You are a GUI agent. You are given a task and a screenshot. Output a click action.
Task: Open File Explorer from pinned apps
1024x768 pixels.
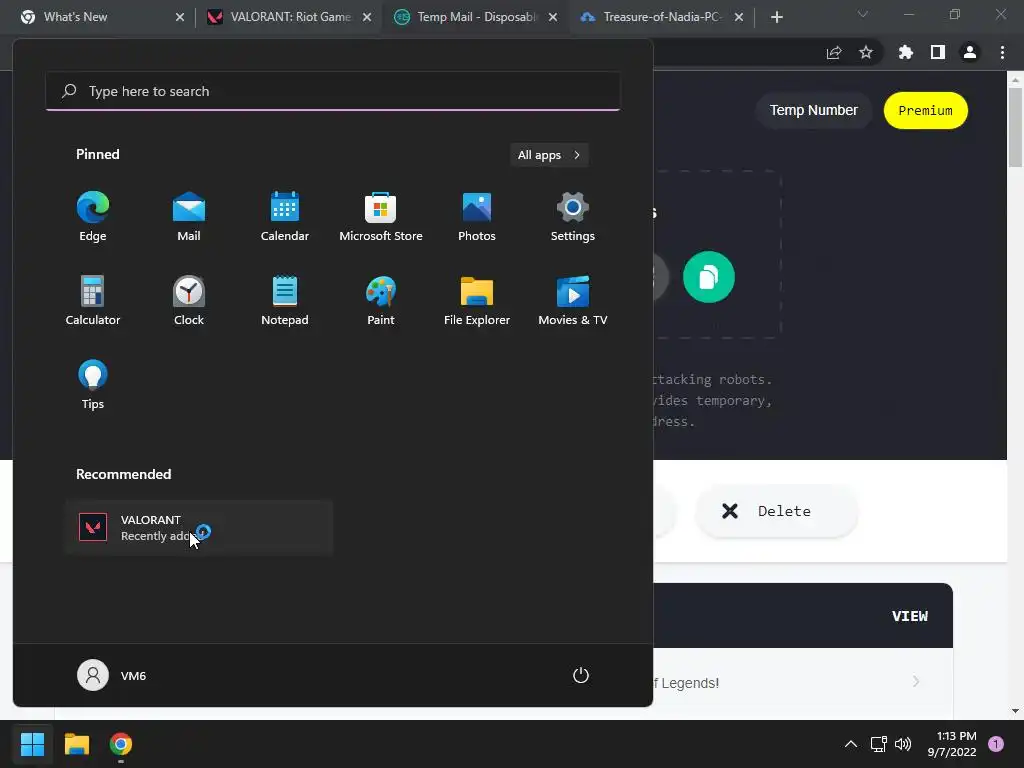477,300
